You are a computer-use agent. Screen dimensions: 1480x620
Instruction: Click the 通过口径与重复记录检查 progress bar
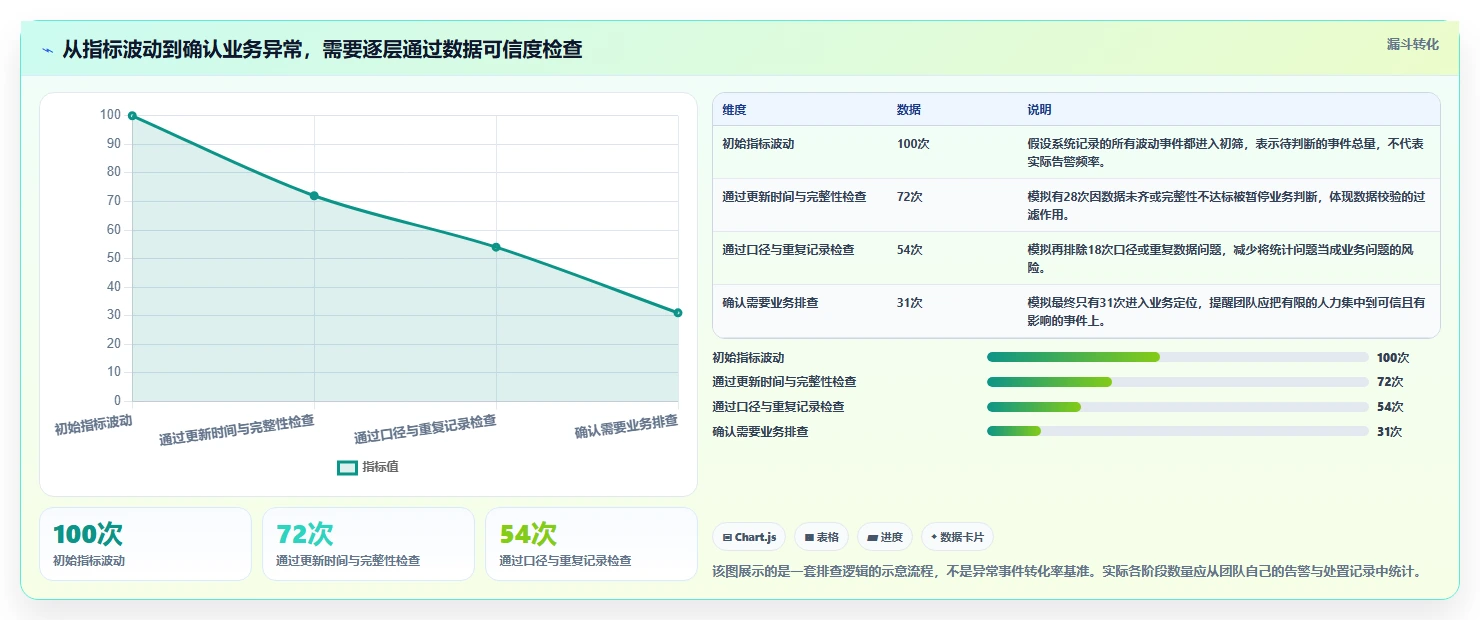coord(1178,407)
